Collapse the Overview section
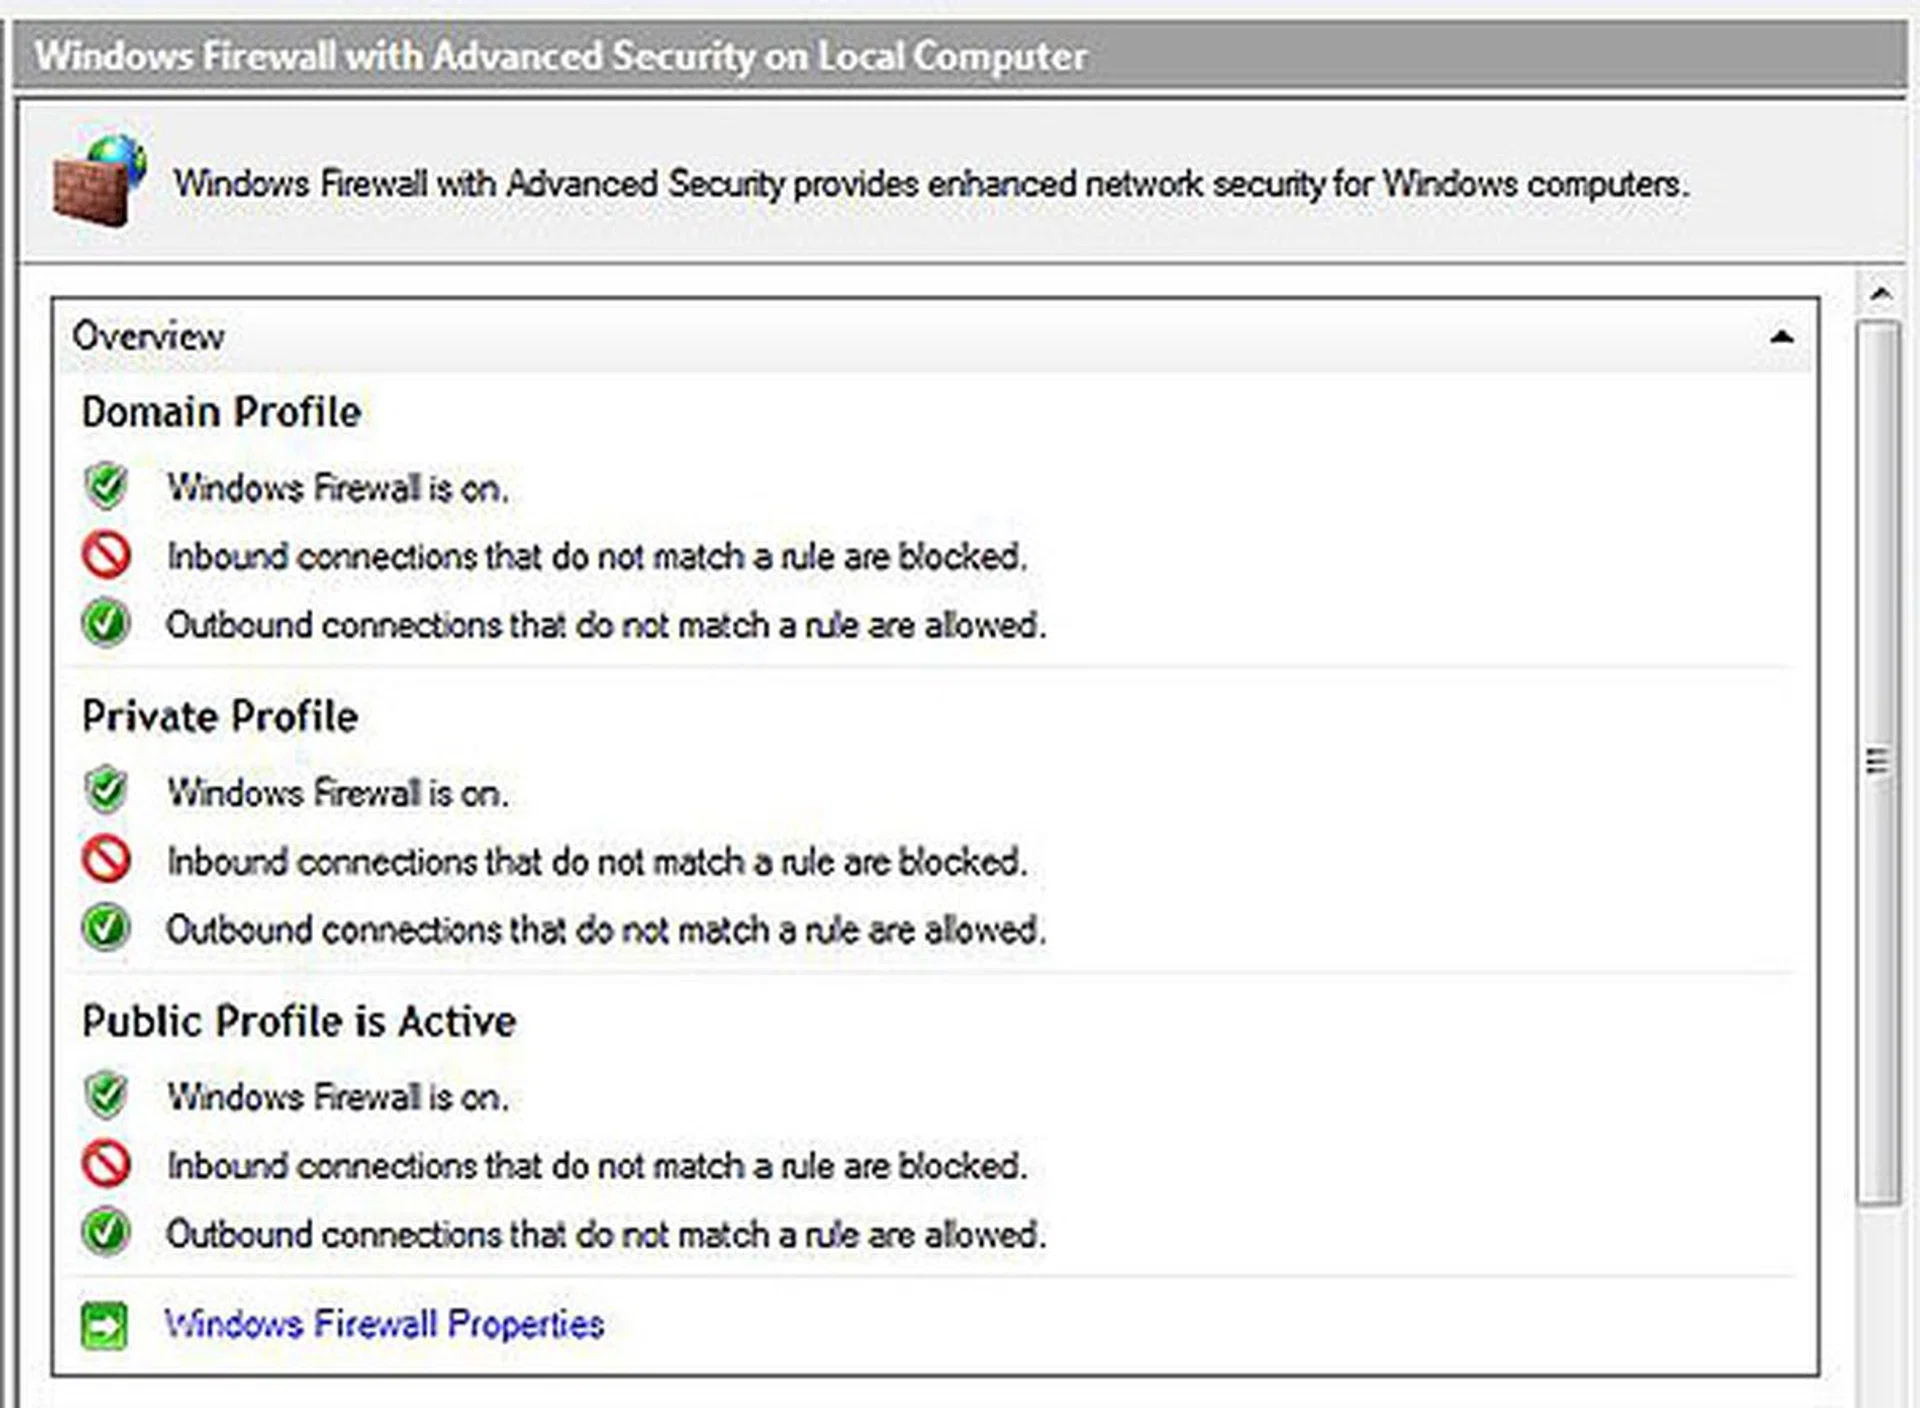Image resolution: width=1920 pixels, height=1408 pixels. (1782, 337)
